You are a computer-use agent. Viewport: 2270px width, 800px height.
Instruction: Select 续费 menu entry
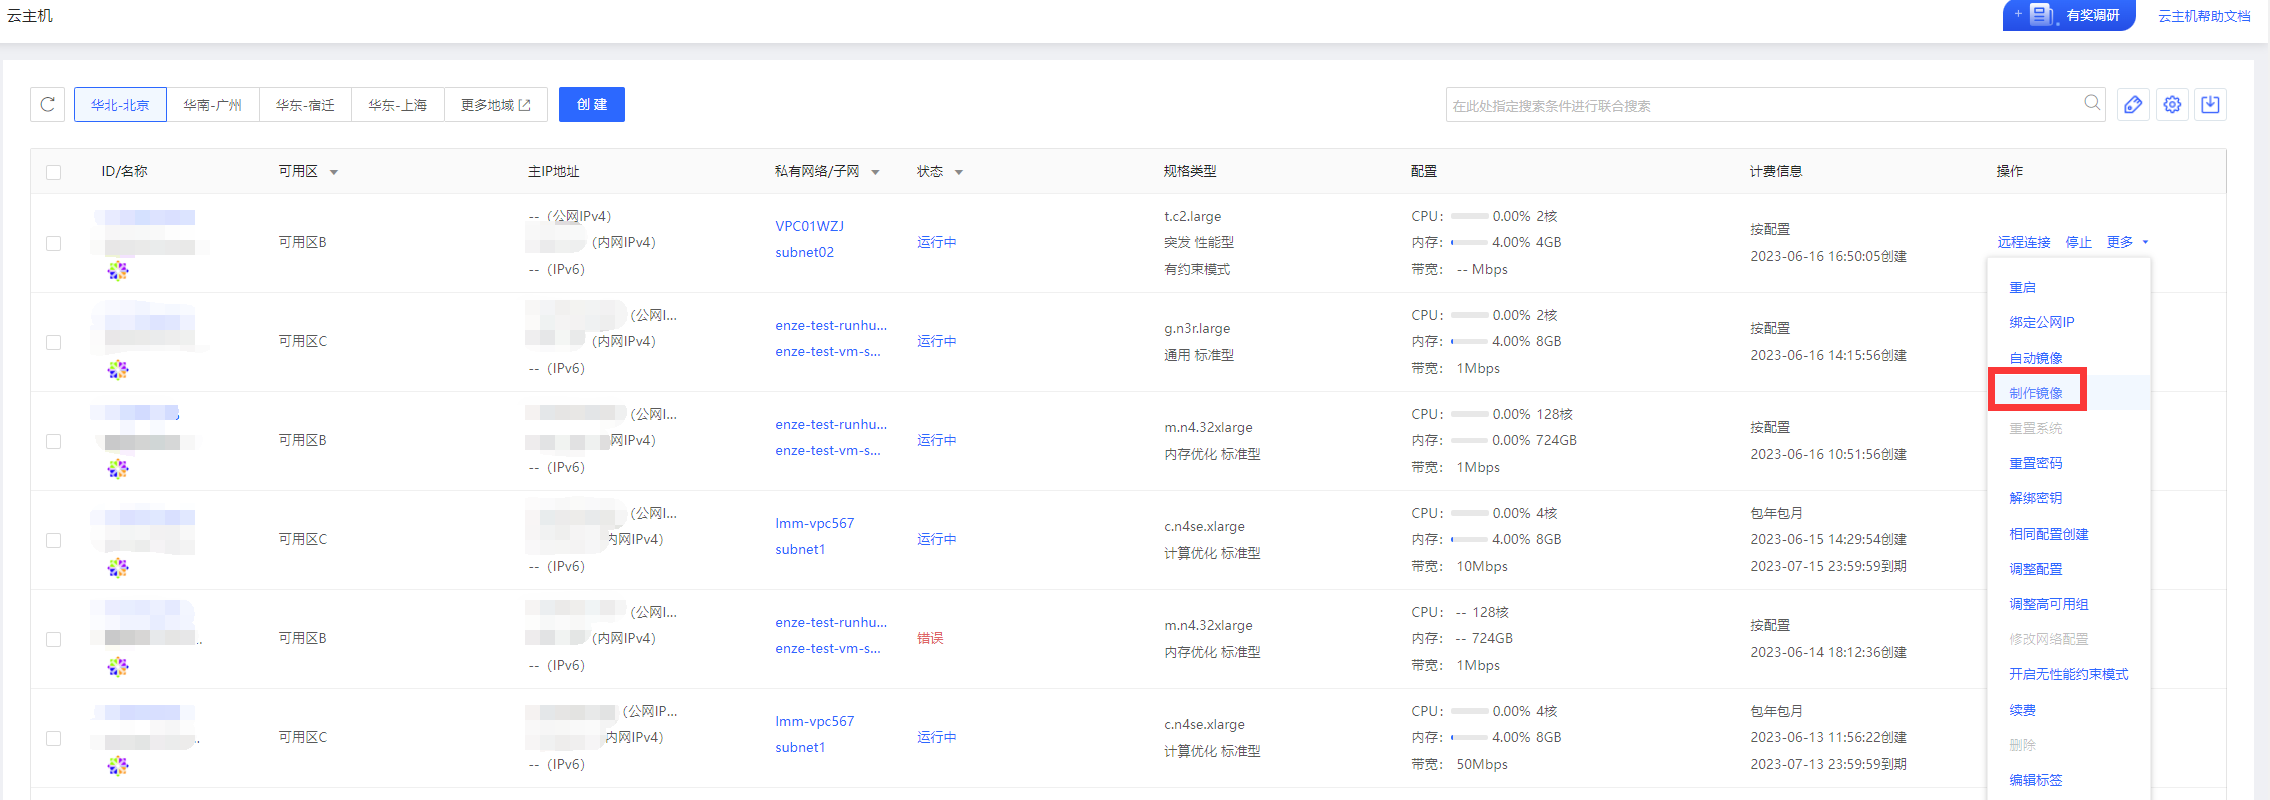point(2022,710)
